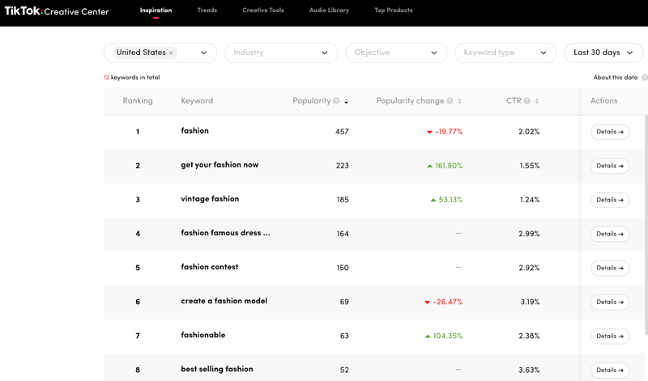The width and height of the screenshot is (648, 381).
Task: Select the keyword 'create a fashion model'
Action: [224, 301]
